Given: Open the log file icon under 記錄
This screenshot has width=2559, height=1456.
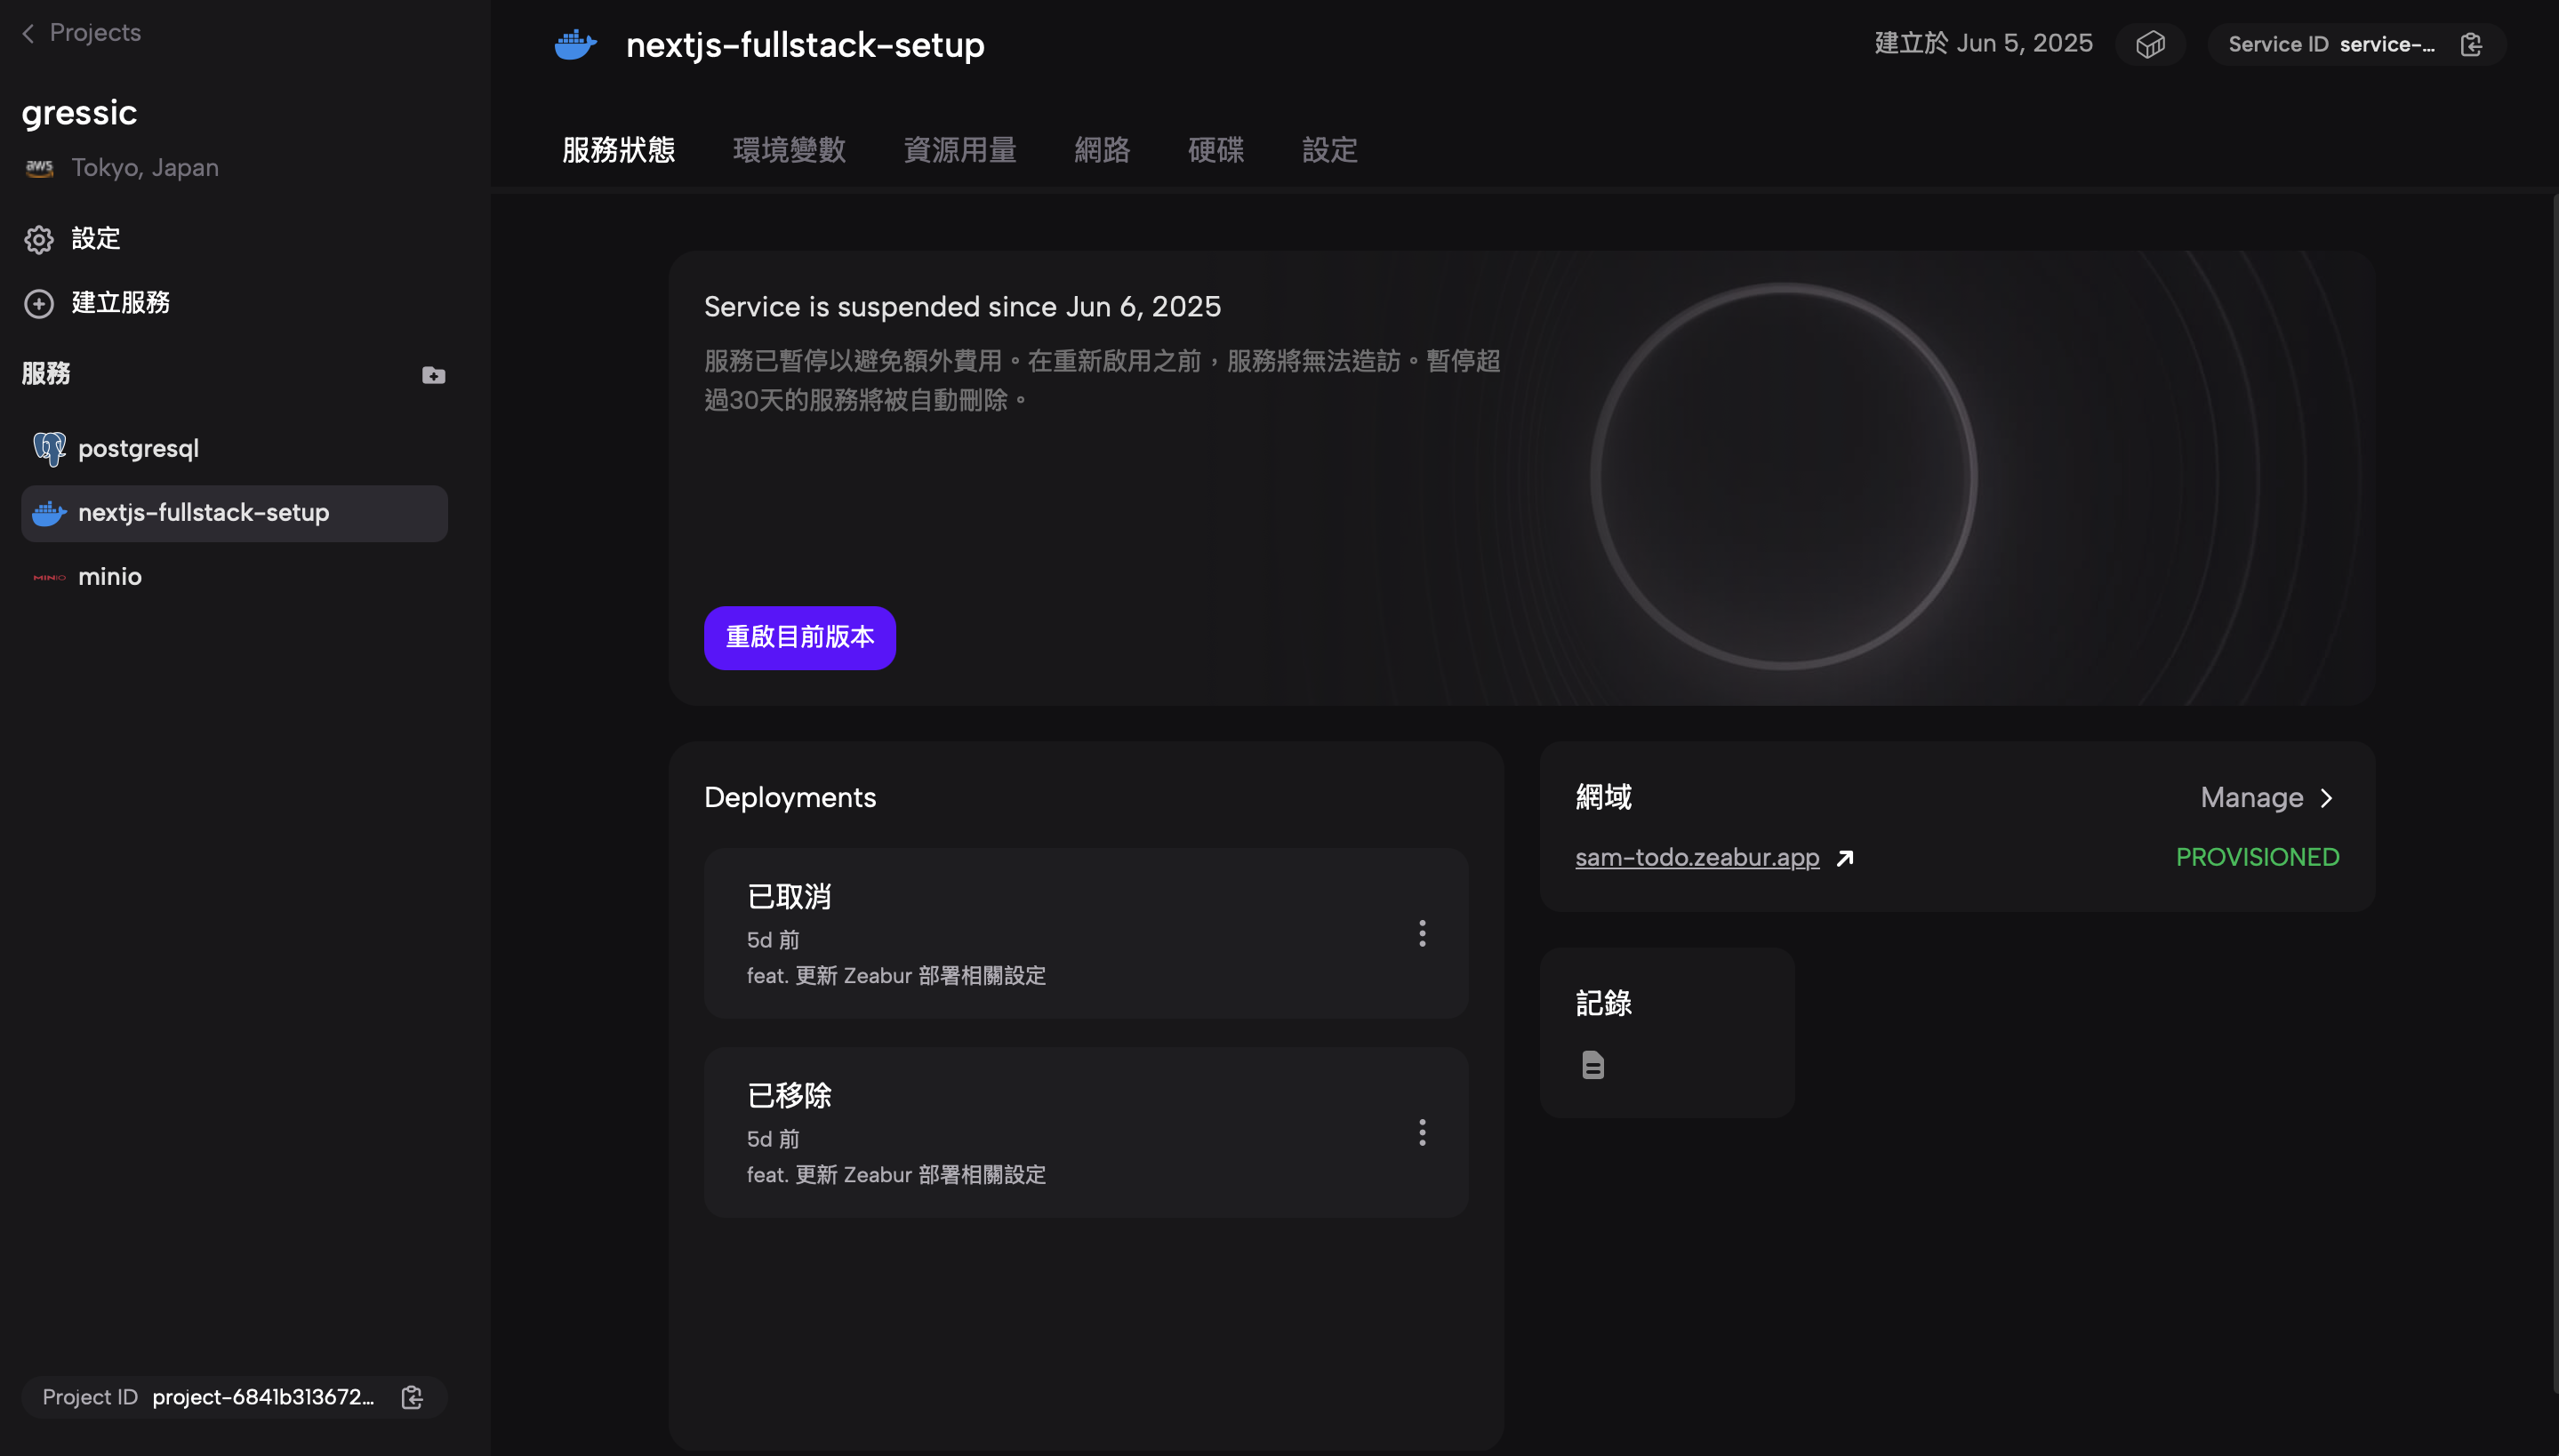Looking at the screenshot, I should pyautogui.click(x=1593, y=1065).
